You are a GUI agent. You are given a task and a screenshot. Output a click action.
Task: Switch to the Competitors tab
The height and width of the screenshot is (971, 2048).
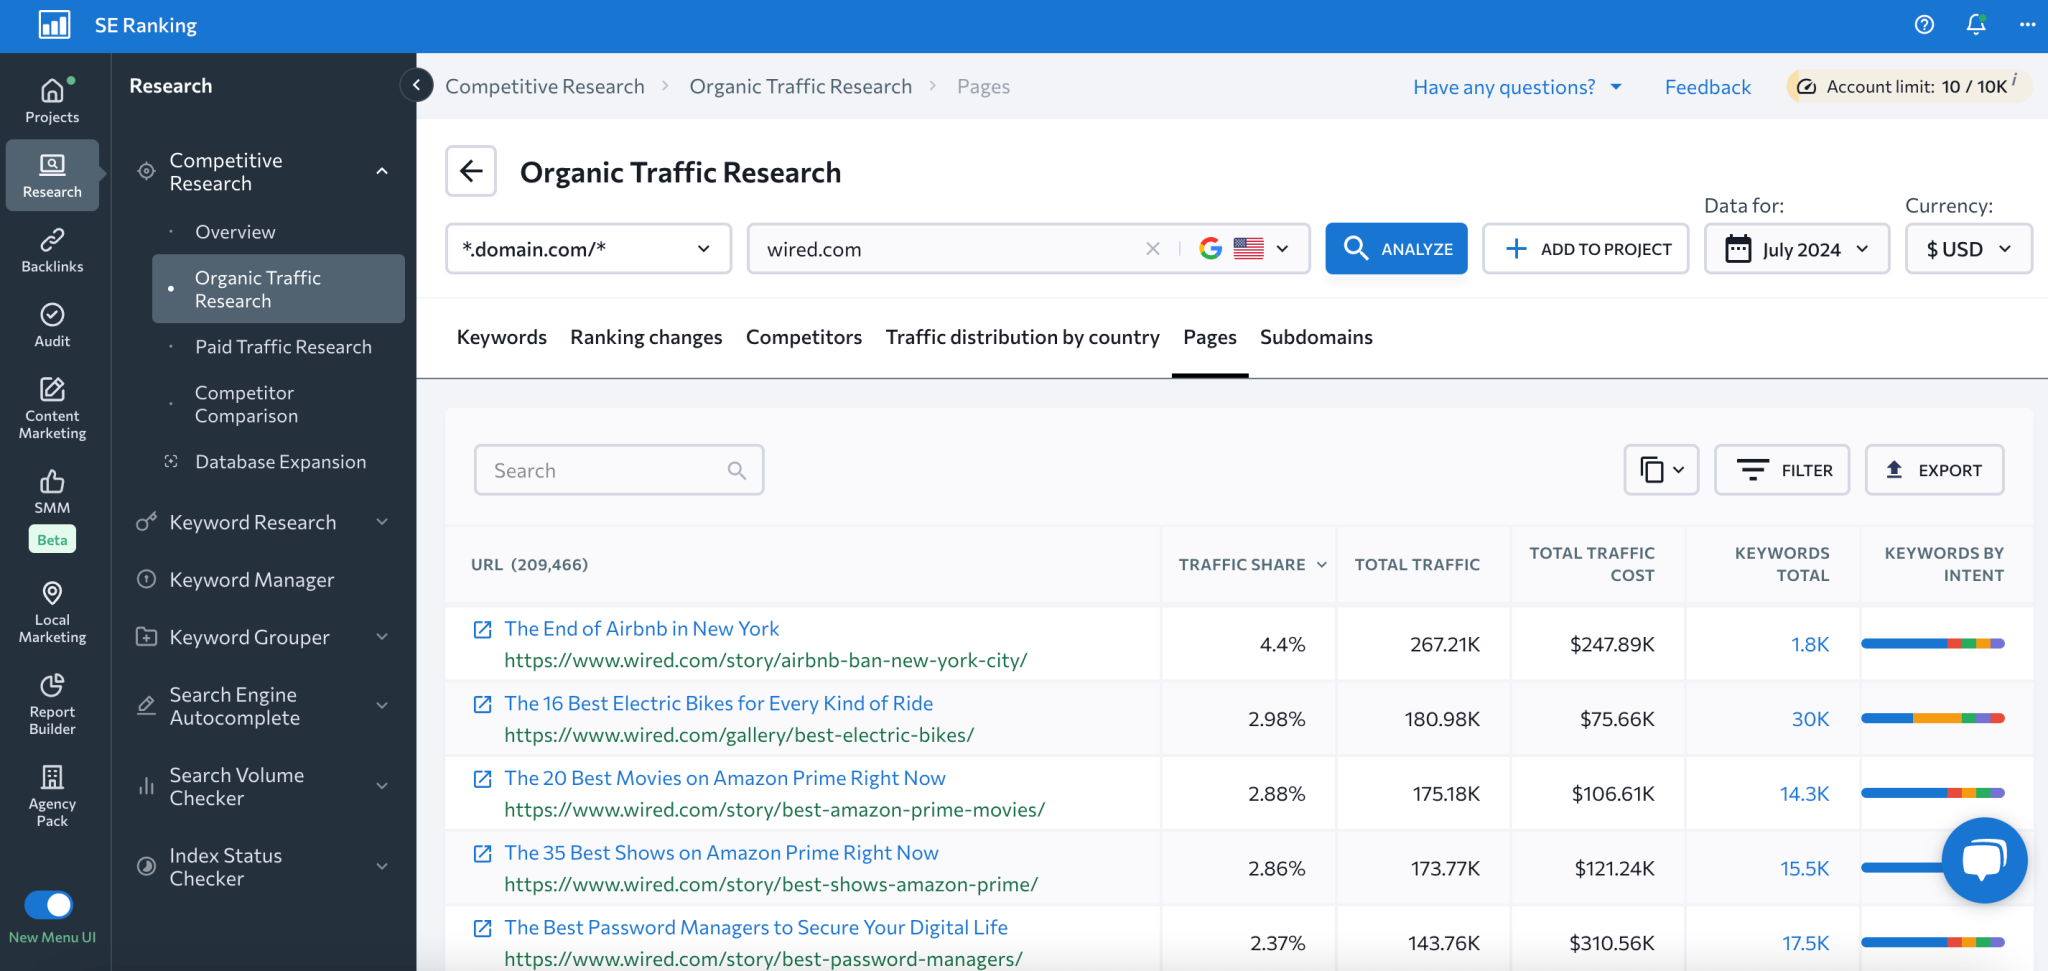pyautogui.click(x=804, y=337)
